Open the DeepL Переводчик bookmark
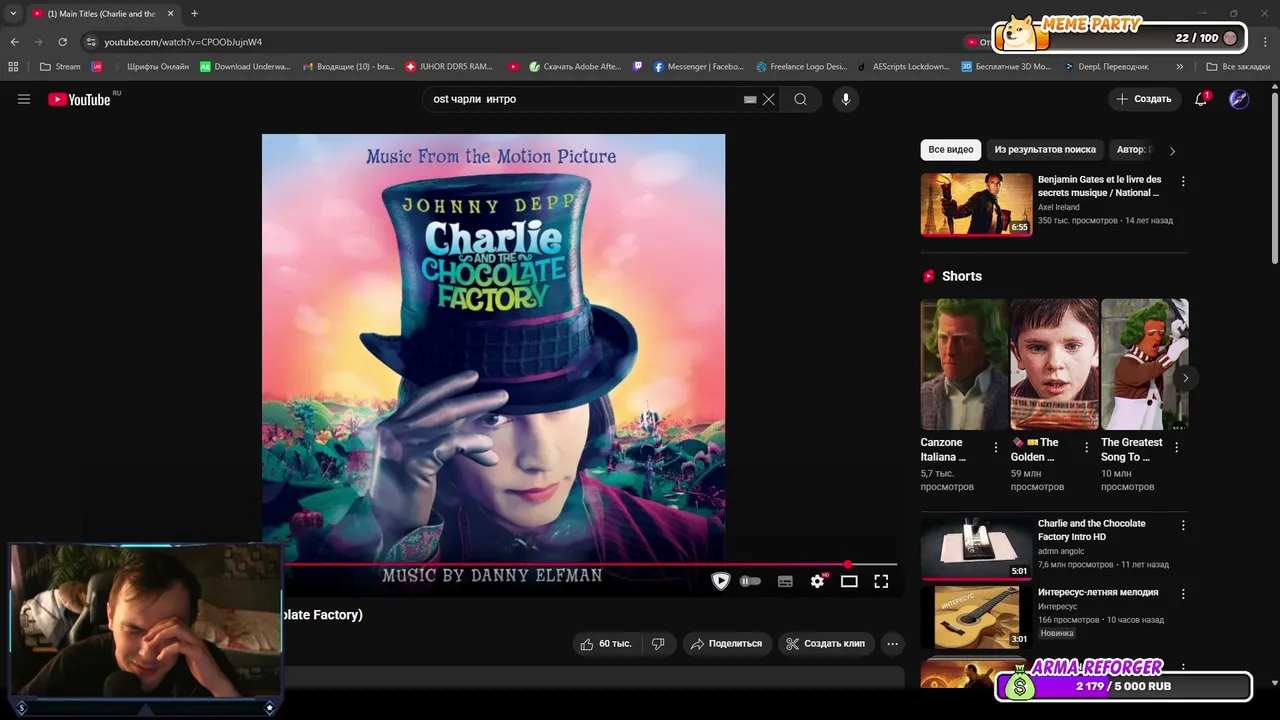 pos(1105,67)
